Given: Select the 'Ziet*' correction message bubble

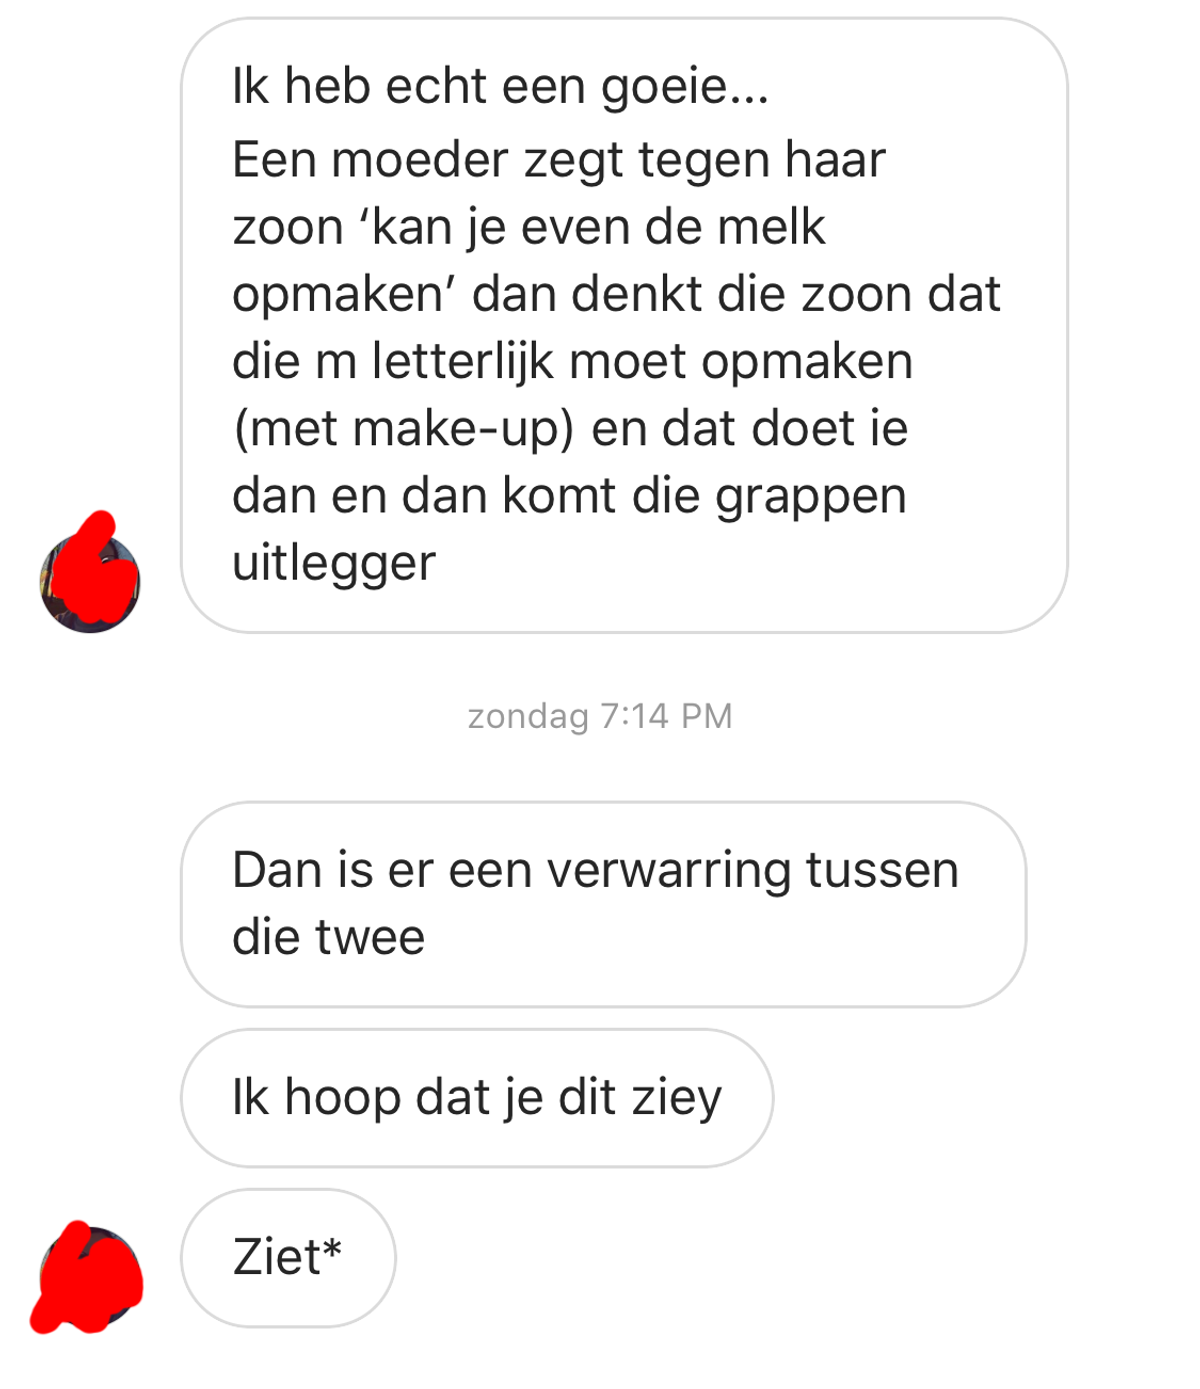Looking at the screenshot, I should [288, 1258].
